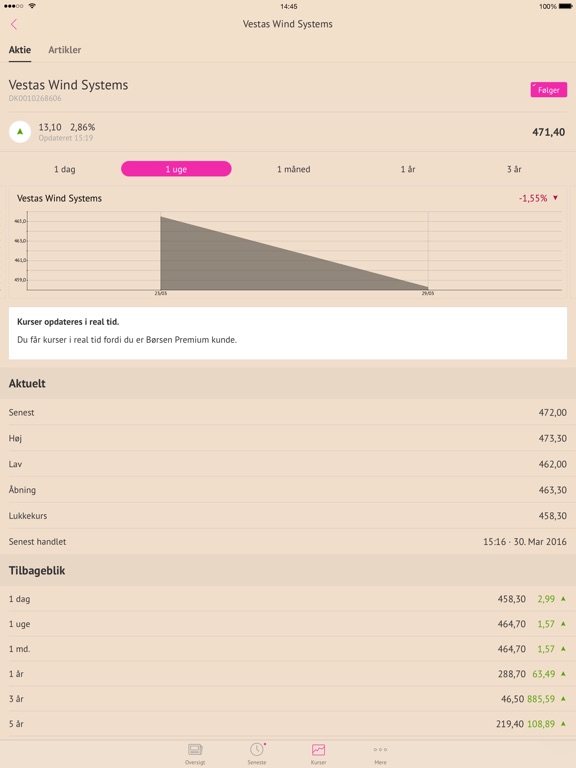Toggle the Følger follow button
Image resolution: width=576 pixels, height=768 pixels.
[549, 90]
